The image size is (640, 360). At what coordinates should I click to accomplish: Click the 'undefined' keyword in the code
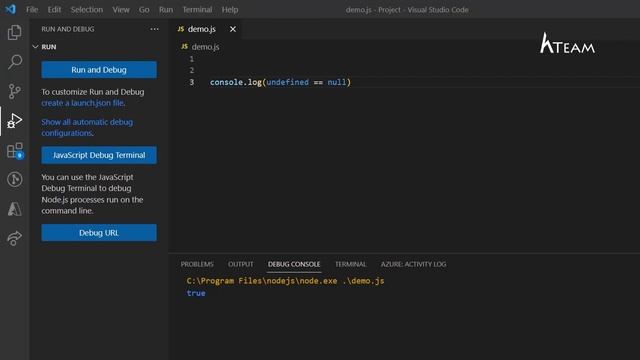pyautogui.click(x=287, y=82)
